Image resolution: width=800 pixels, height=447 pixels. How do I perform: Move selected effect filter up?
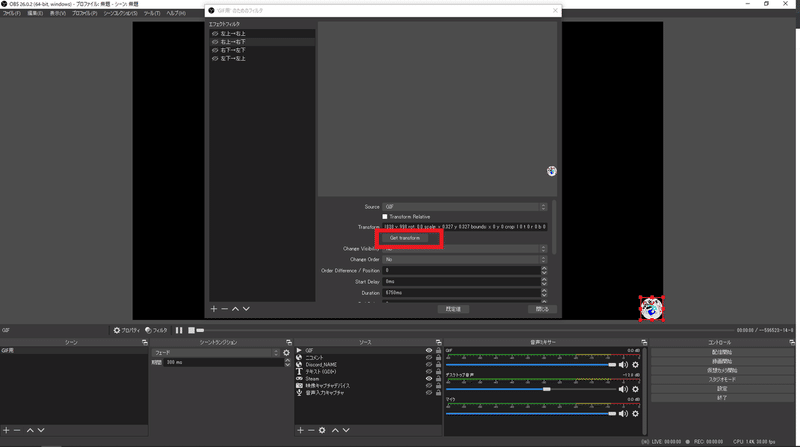click(235, 309)
